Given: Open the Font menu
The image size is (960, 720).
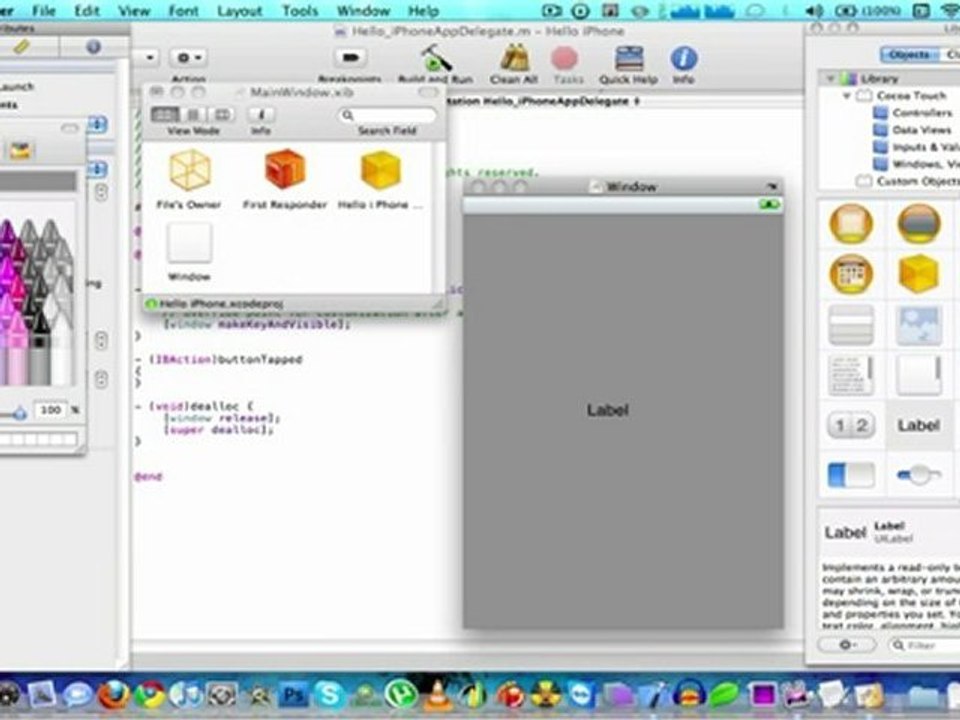Looking at the screenshot, I should click(x=183, y=10).
